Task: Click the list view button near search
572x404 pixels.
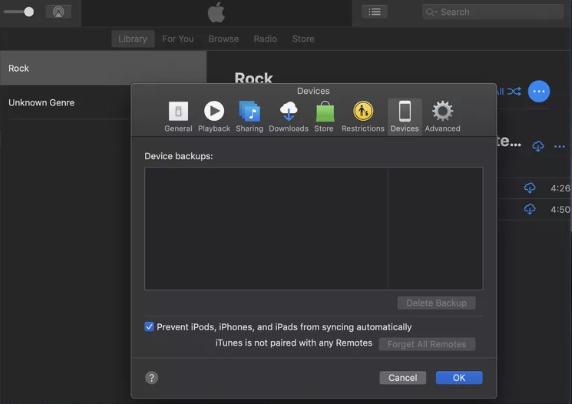Action: pyautogui.click(x=374, y=12)
